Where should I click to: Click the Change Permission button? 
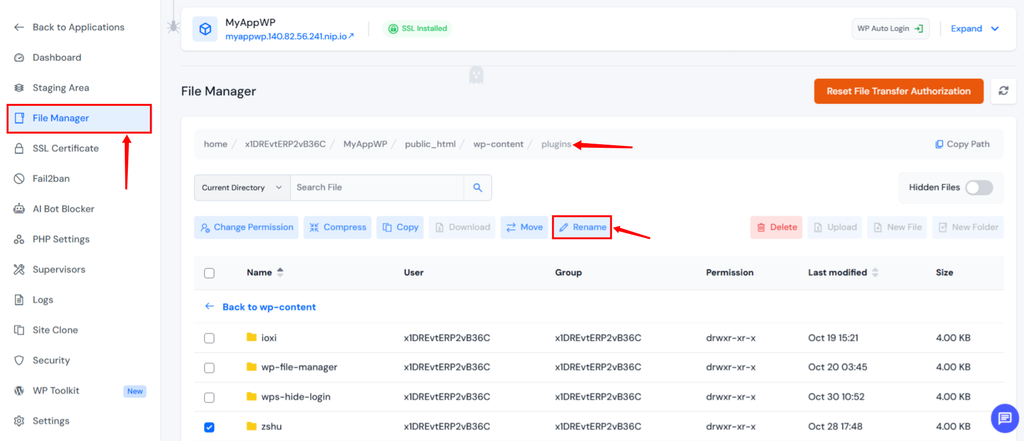pos(246,227)
